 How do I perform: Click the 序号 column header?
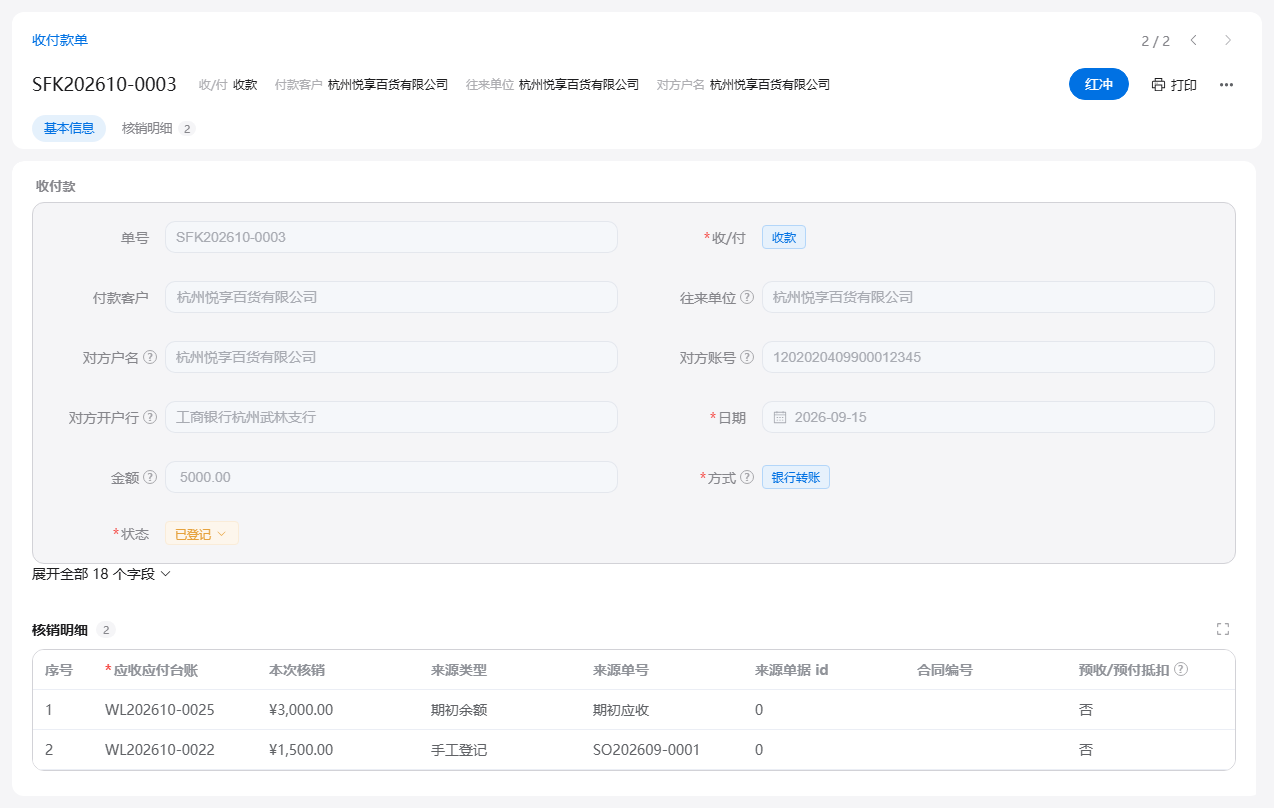click(x=59, y=670)
